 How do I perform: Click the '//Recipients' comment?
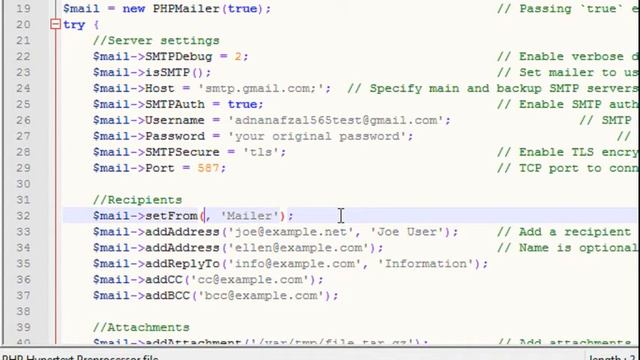tap(138, 200)
